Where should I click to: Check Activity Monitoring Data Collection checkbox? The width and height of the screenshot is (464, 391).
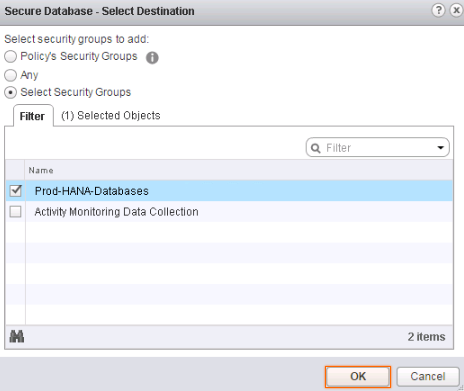point(16,211)
